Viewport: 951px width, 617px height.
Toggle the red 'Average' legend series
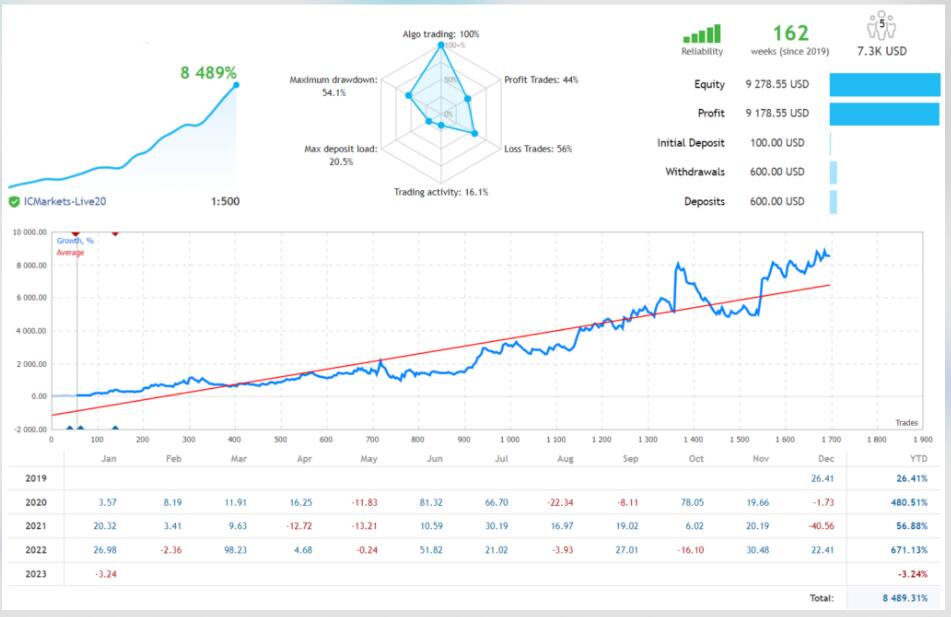[x=70, y=253]
